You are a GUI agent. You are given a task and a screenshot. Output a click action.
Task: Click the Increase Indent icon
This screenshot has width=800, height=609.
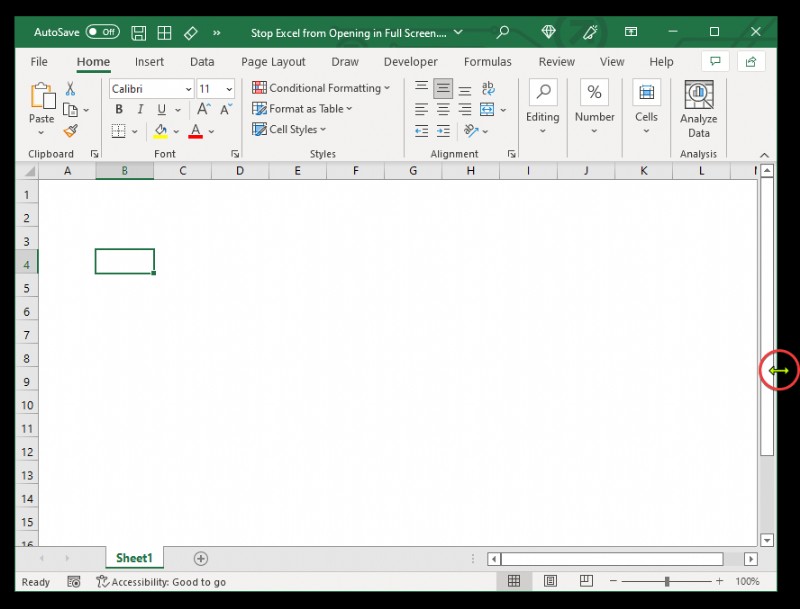pyautogui.click(x=445, y=130)
